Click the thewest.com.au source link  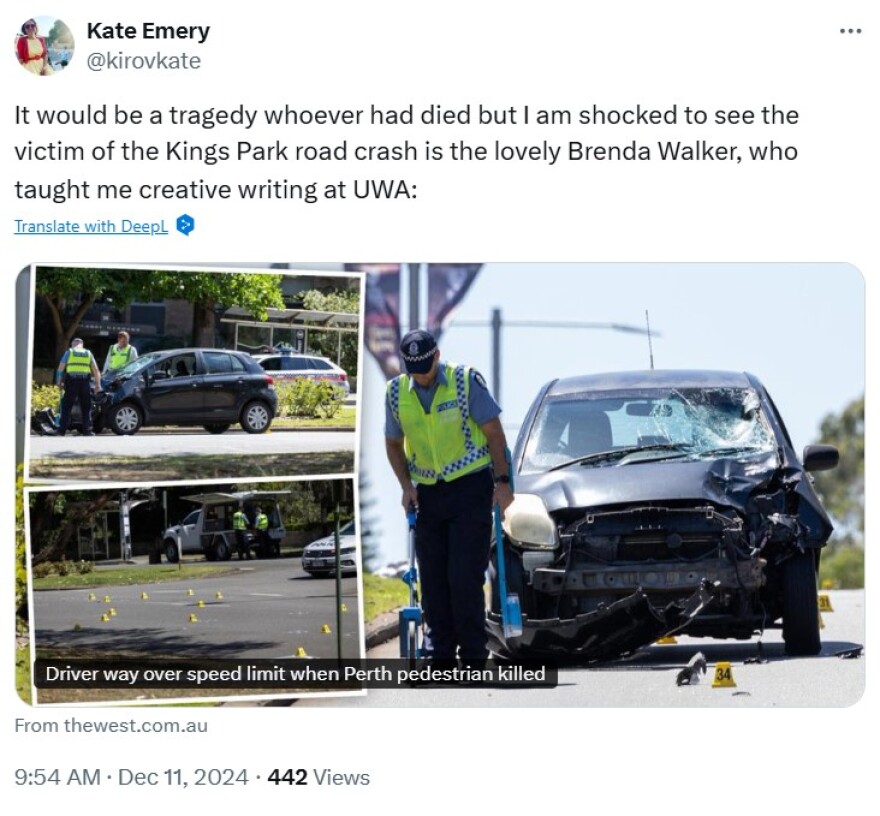tap(111, 725)
